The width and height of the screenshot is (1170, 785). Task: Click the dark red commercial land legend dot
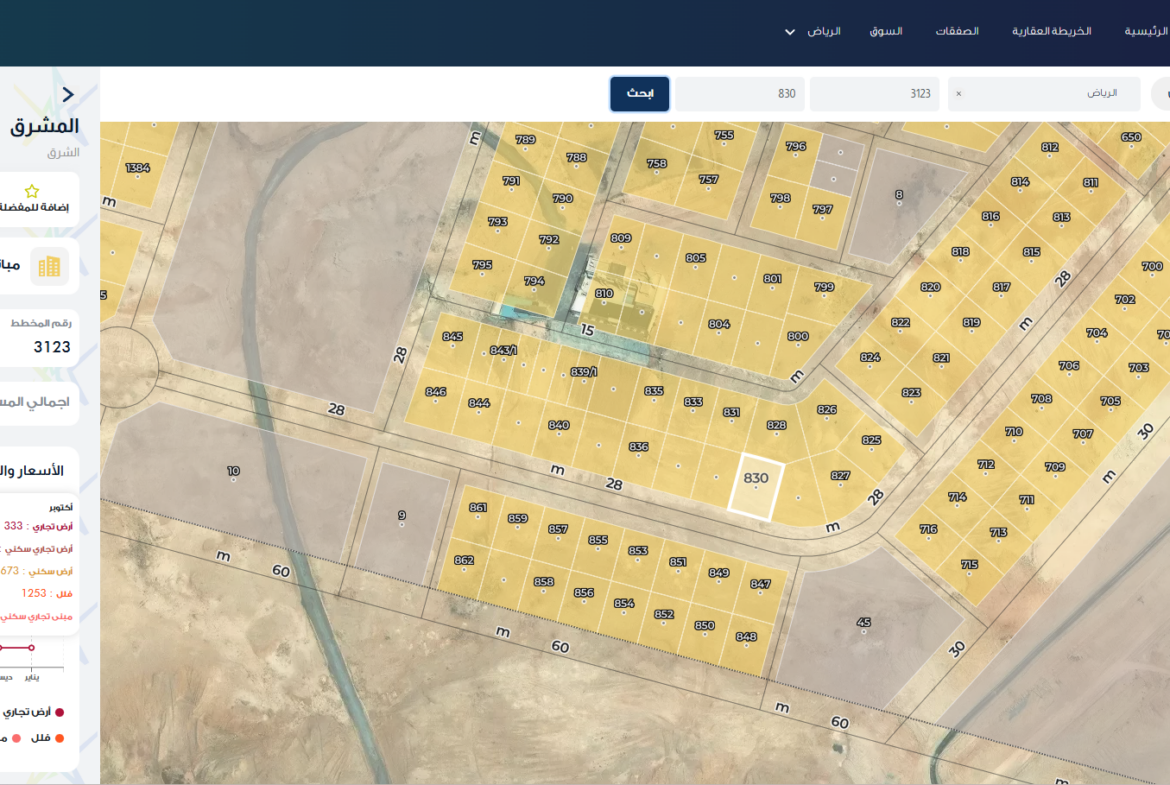pyautogui.click(x=59, y=712)
